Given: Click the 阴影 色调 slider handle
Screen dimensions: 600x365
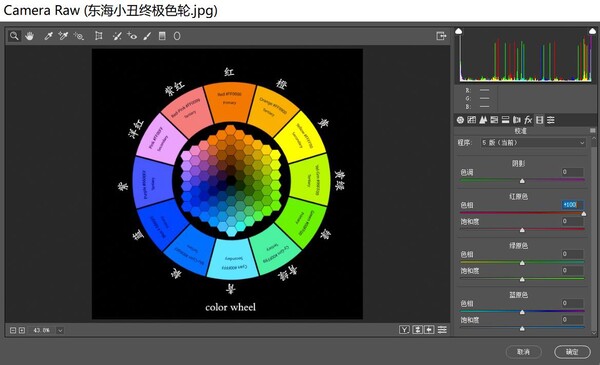Looking at the screenshot, I should pyautogui.click(x=522, y=181).
